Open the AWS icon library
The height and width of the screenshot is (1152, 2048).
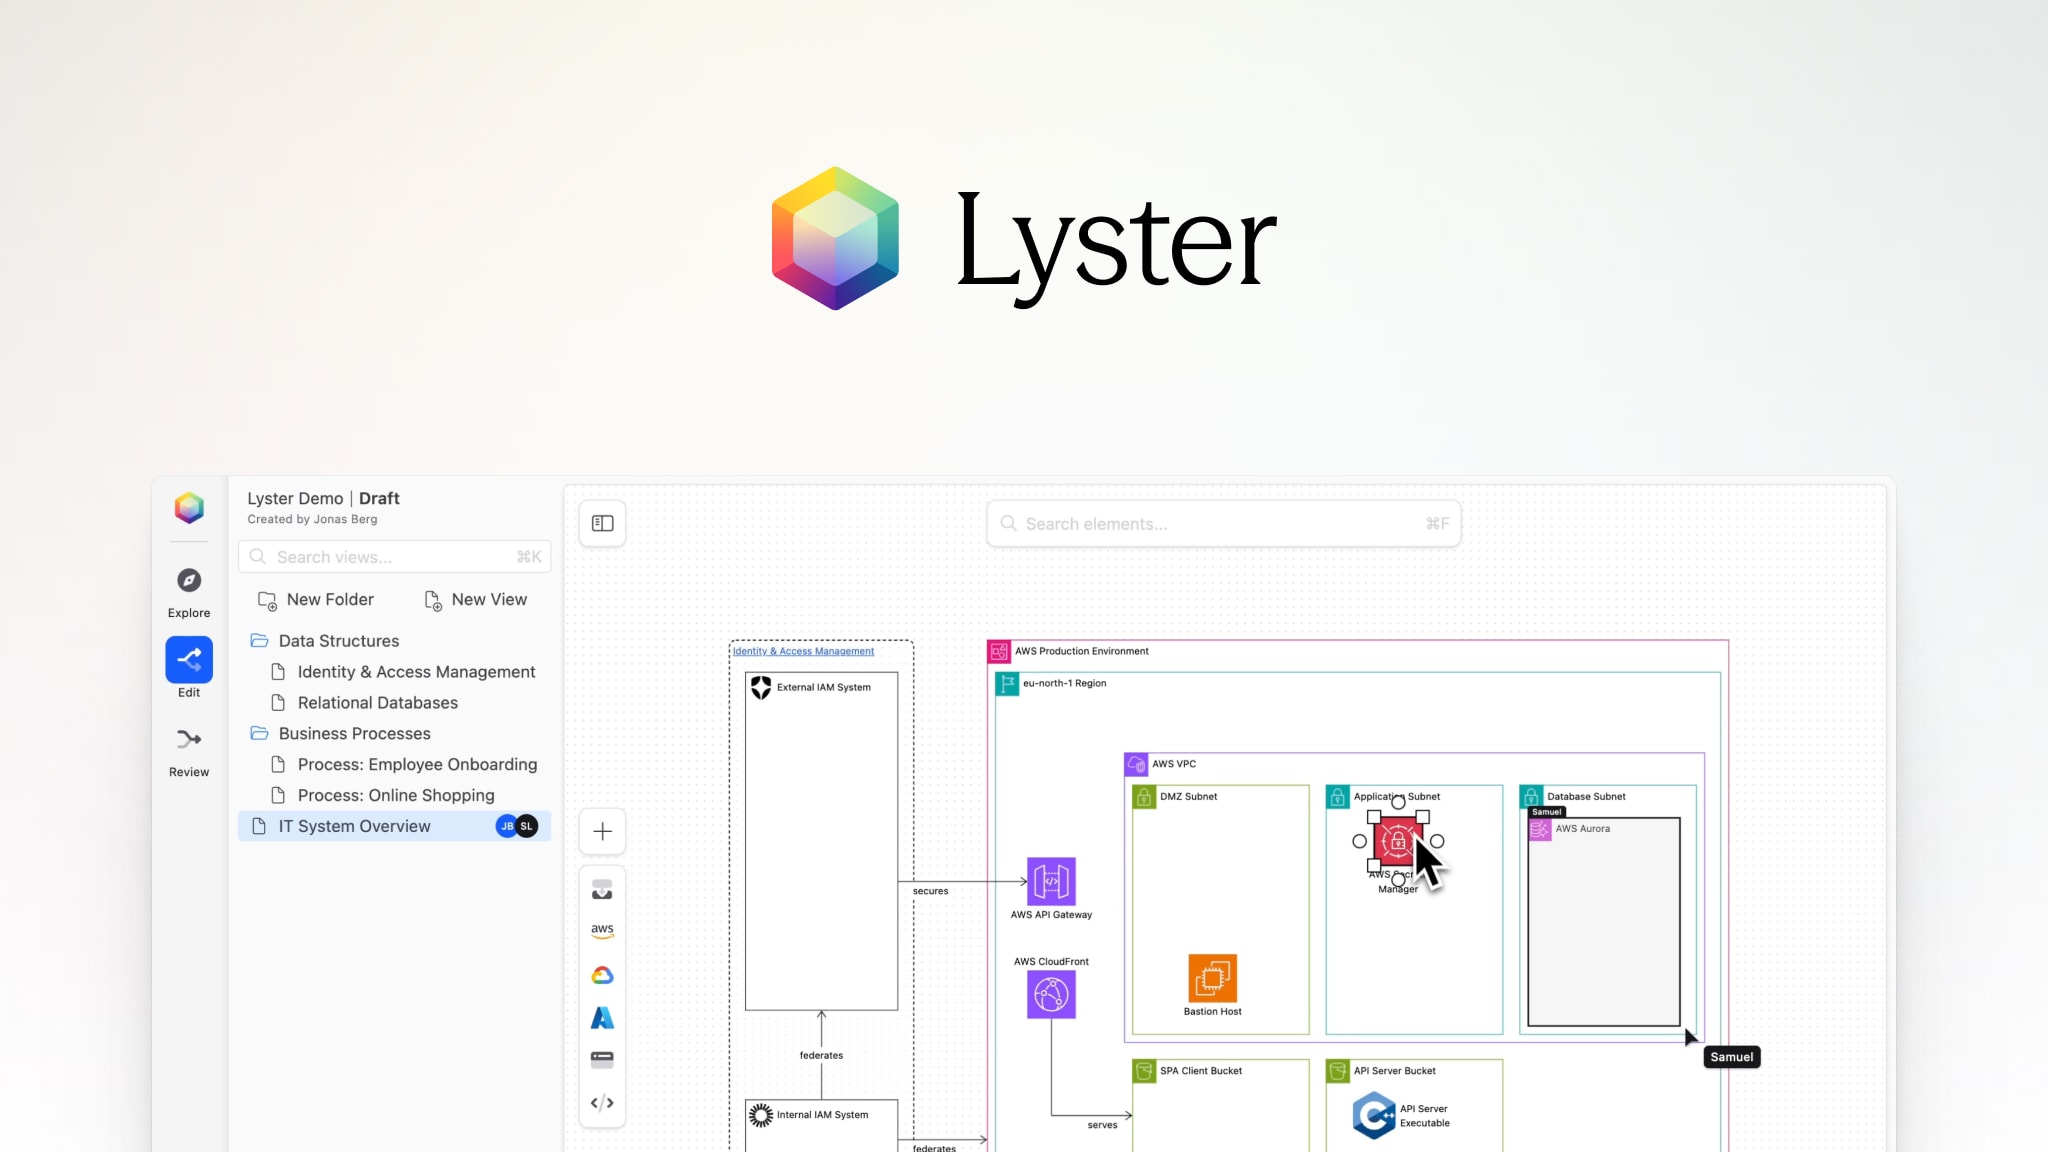click(x=603, y=930)
